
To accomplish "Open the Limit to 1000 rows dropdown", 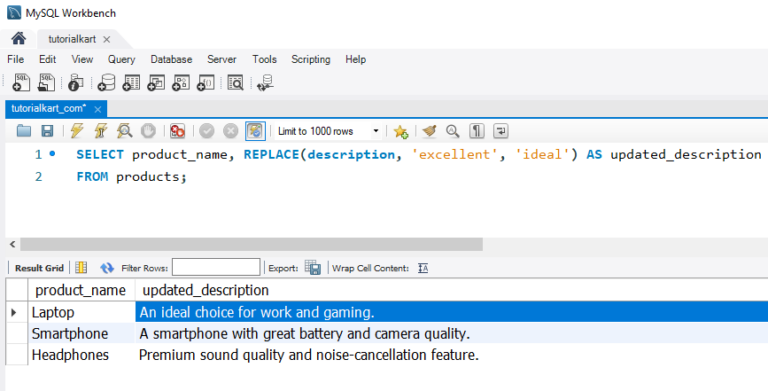I will click(327, 131).
